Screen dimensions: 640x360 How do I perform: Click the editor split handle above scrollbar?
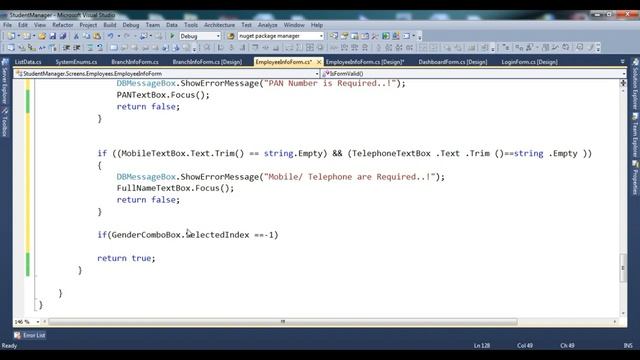[623, 83]
